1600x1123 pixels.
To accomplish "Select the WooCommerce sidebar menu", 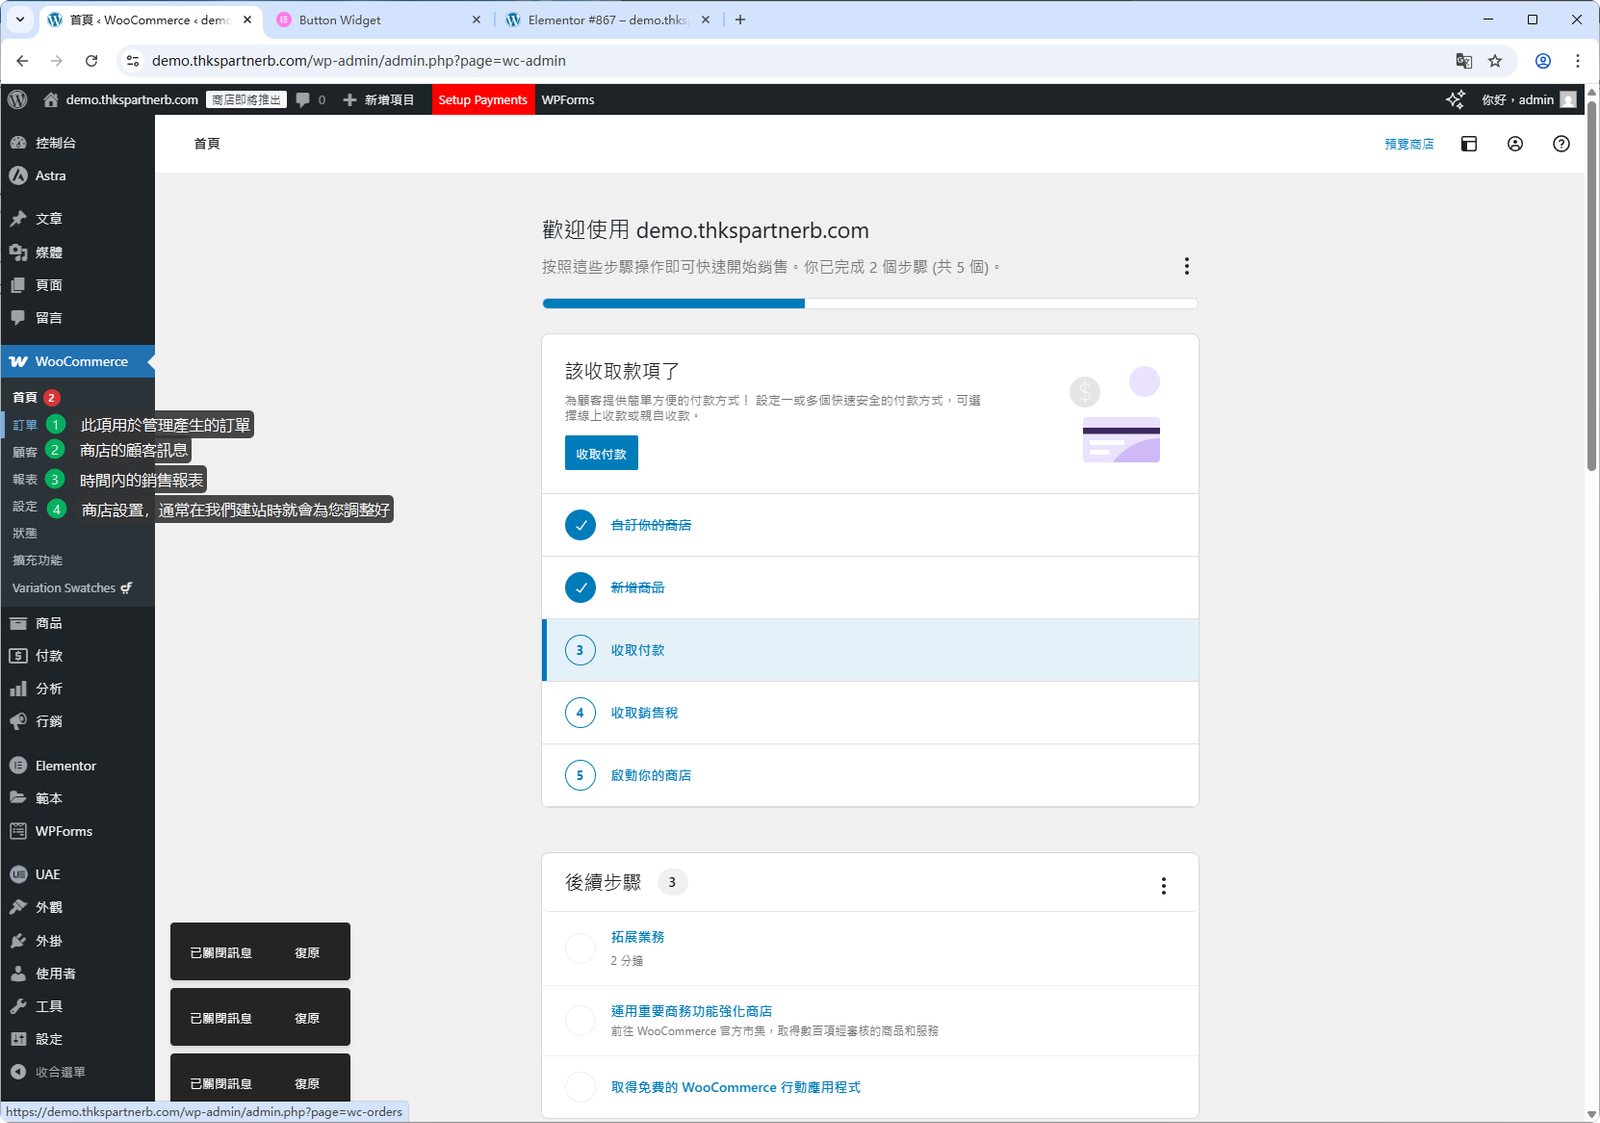I will tap(77, 362).
